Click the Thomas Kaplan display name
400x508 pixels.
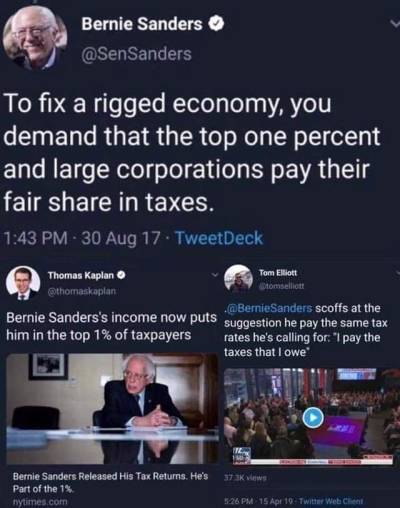[x=82, y=276]
